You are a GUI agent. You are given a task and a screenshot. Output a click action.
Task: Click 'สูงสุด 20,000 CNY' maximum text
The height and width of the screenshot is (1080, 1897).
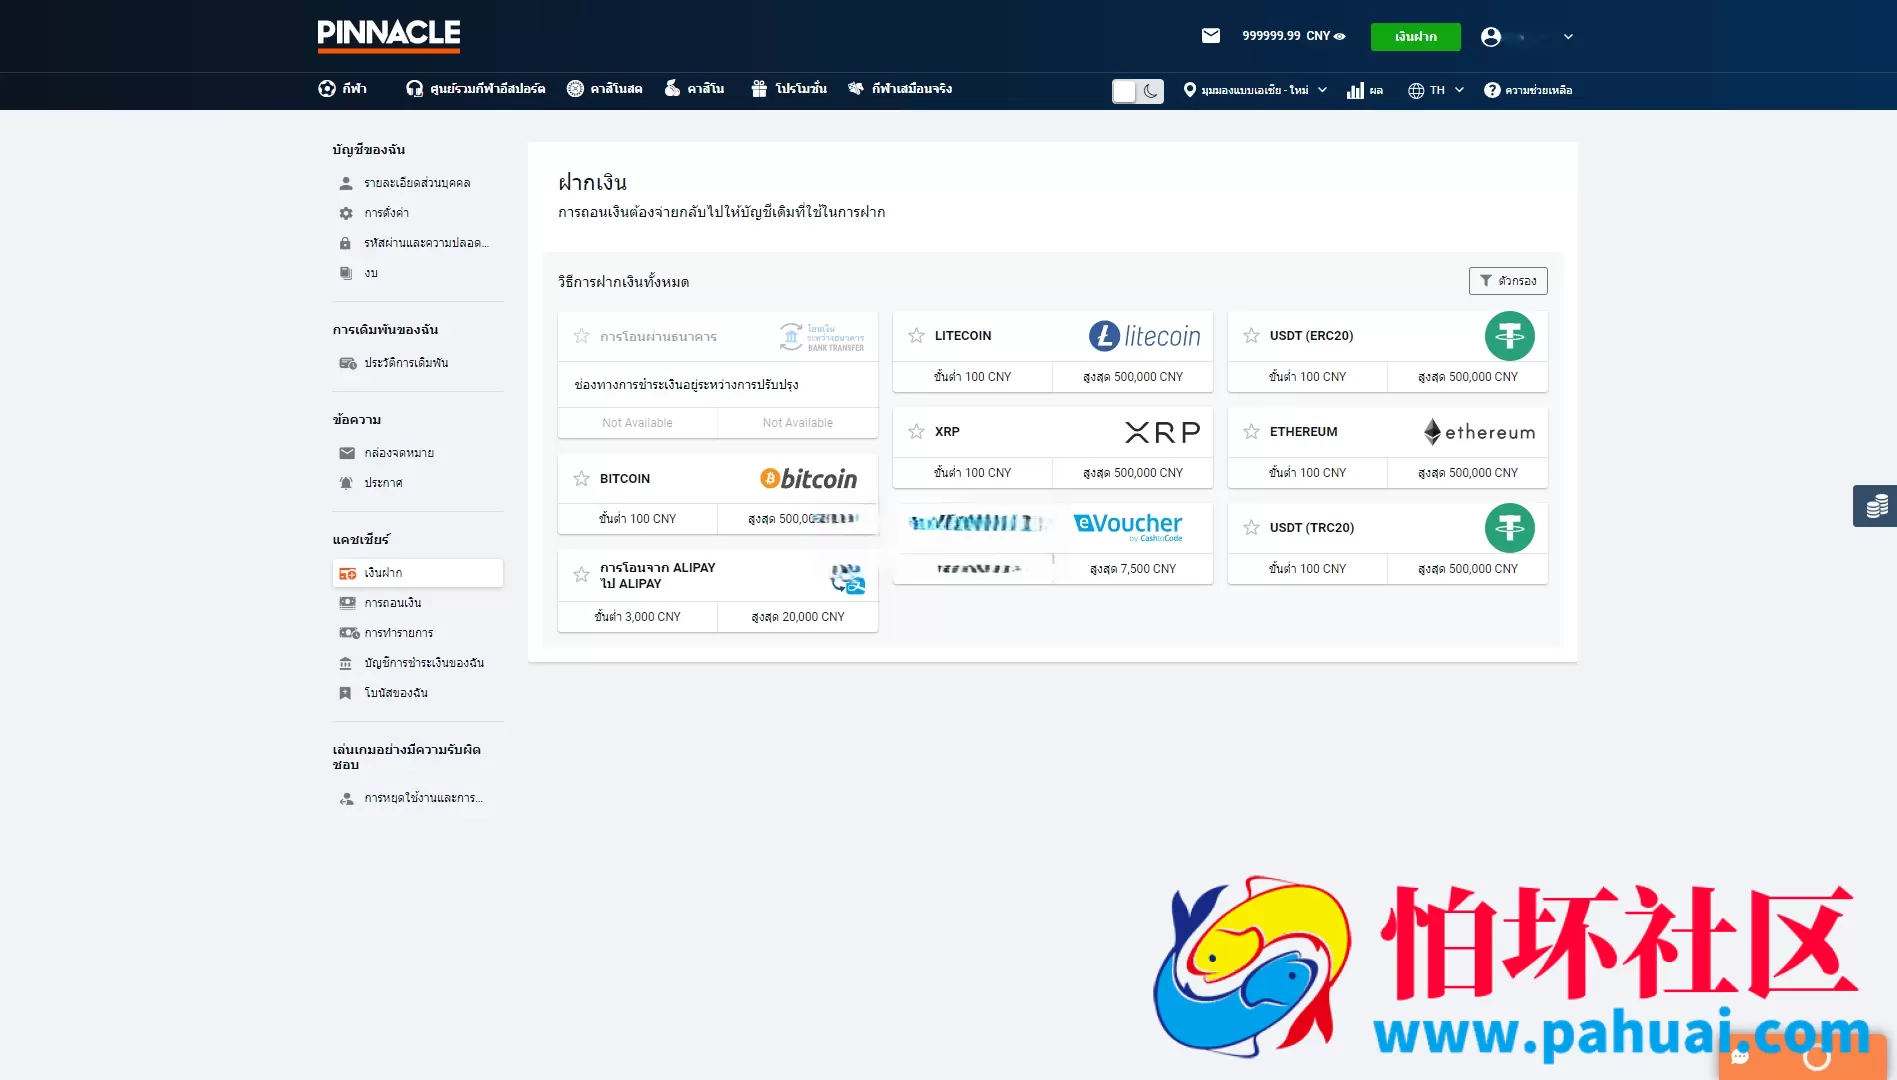tap(798, 617)
